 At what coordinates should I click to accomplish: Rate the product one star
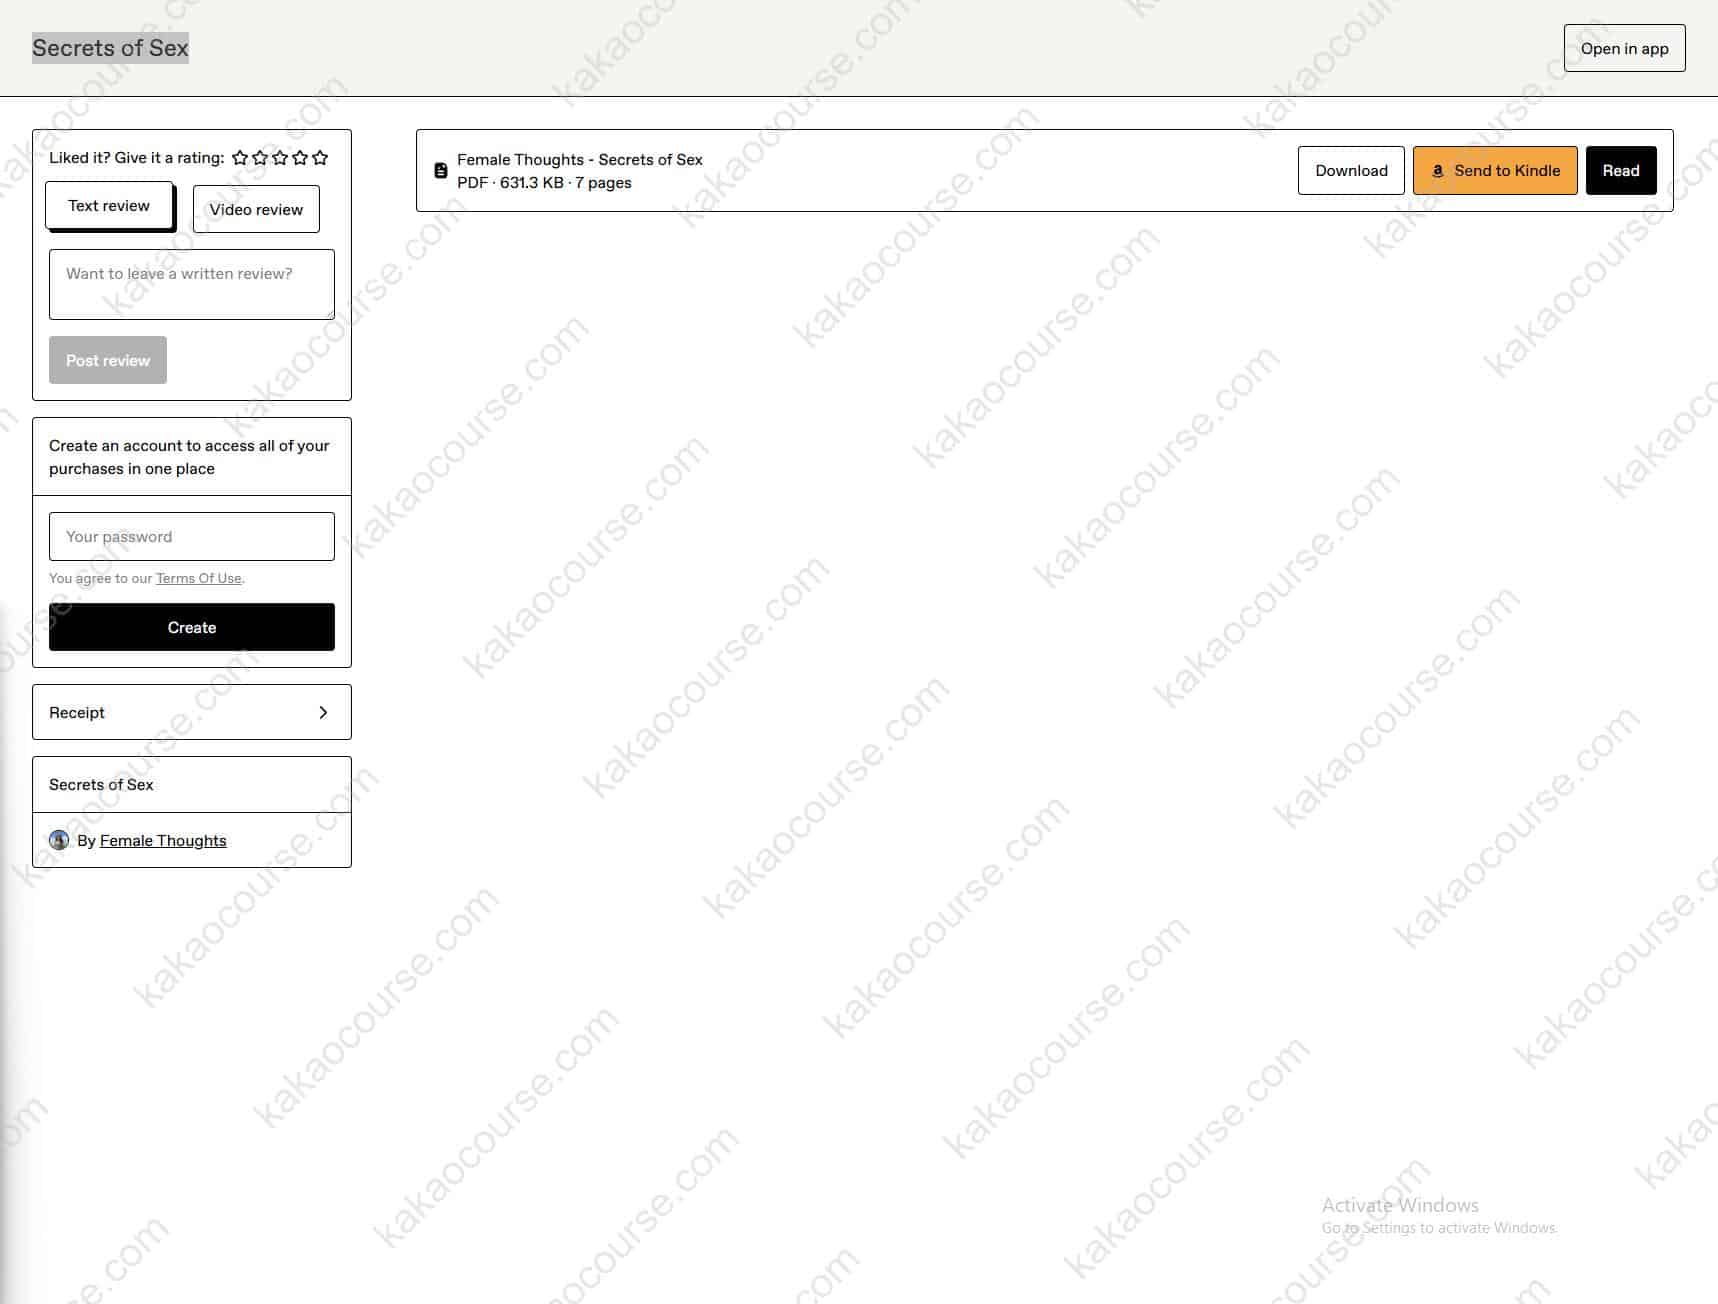[x=240, y=158]
